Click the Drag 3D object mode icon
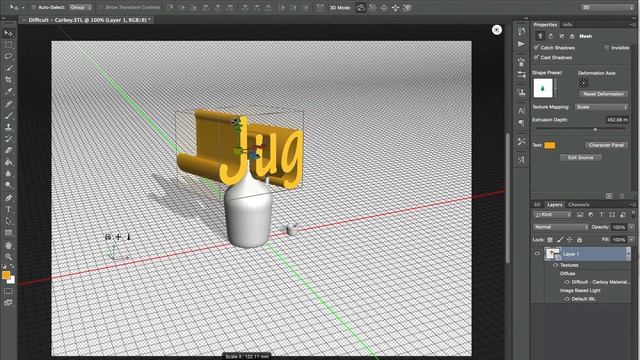The width and height of the screenshot is (640, 360). click(x=384, y=7)
